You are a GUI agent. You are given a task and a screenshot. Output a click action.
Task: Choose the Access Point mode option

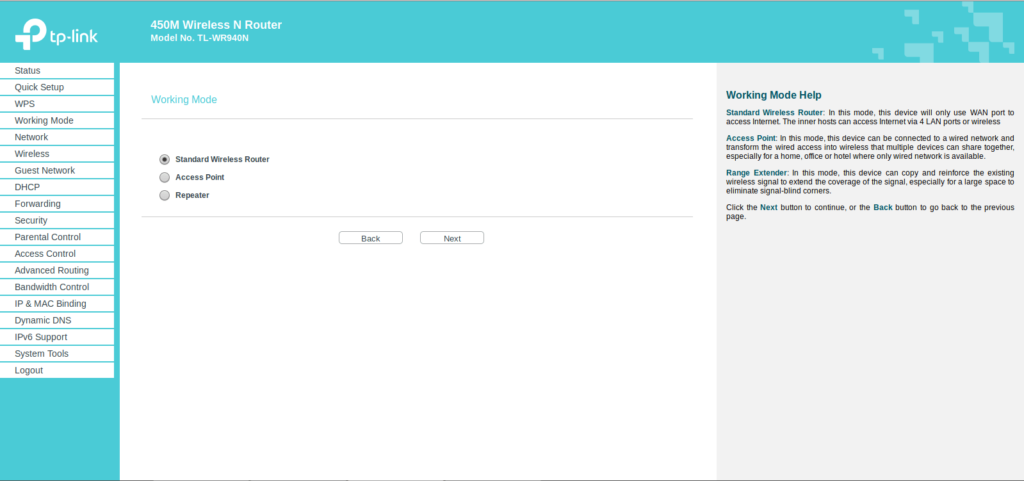[165, 177]
